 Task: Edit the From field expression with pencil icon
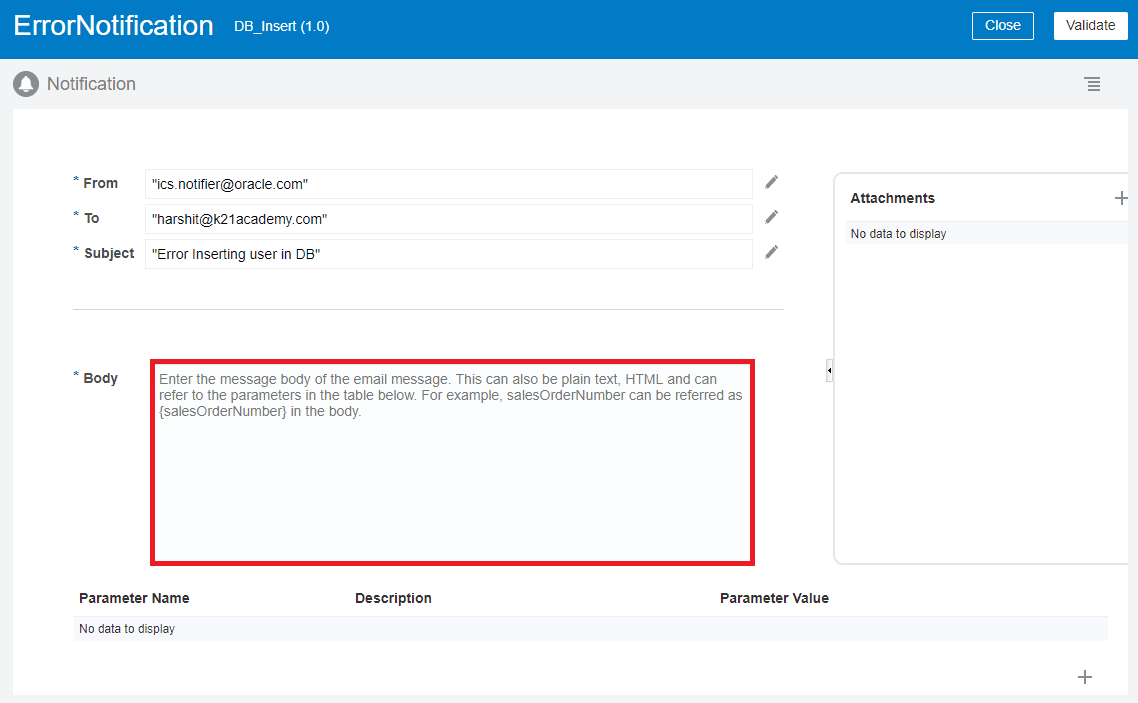coord(770,182)
